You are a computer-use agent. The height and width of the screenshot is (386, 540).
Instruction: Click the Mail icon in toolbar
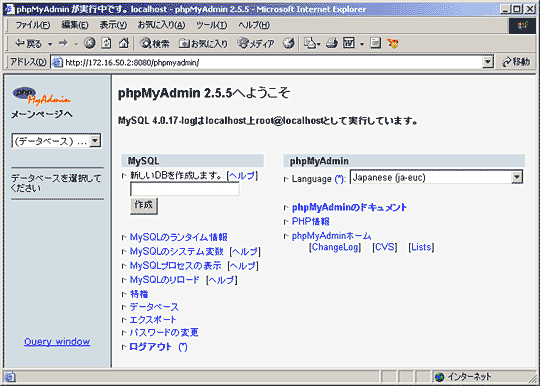tap(310, 43)
